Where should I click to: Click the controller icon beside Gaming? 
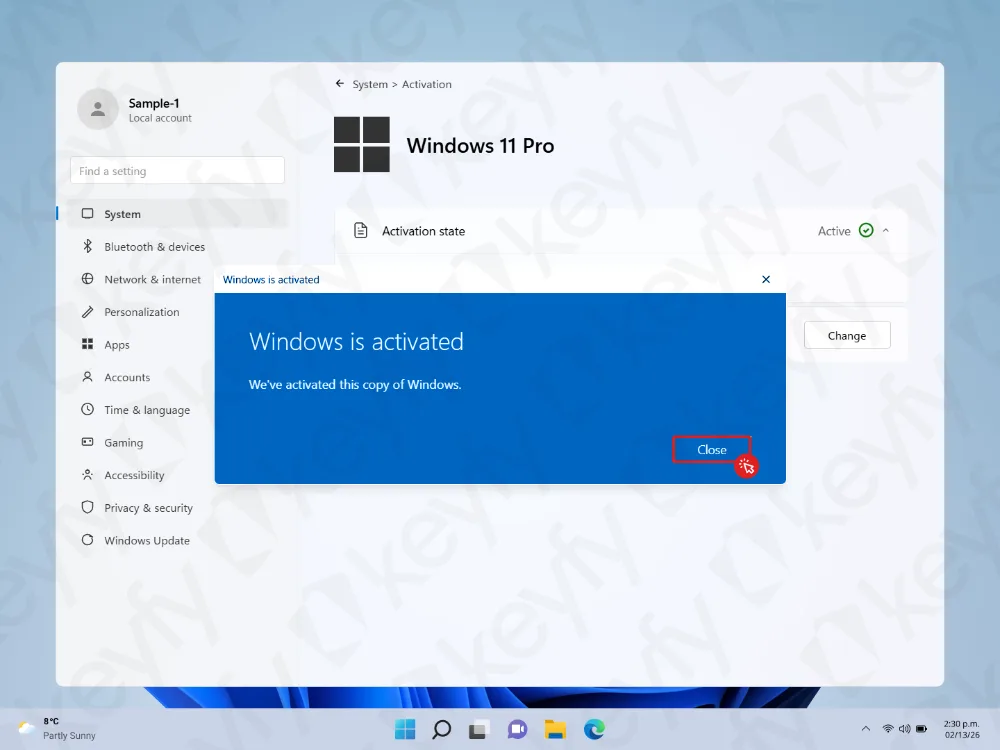(x=87, y=442)
